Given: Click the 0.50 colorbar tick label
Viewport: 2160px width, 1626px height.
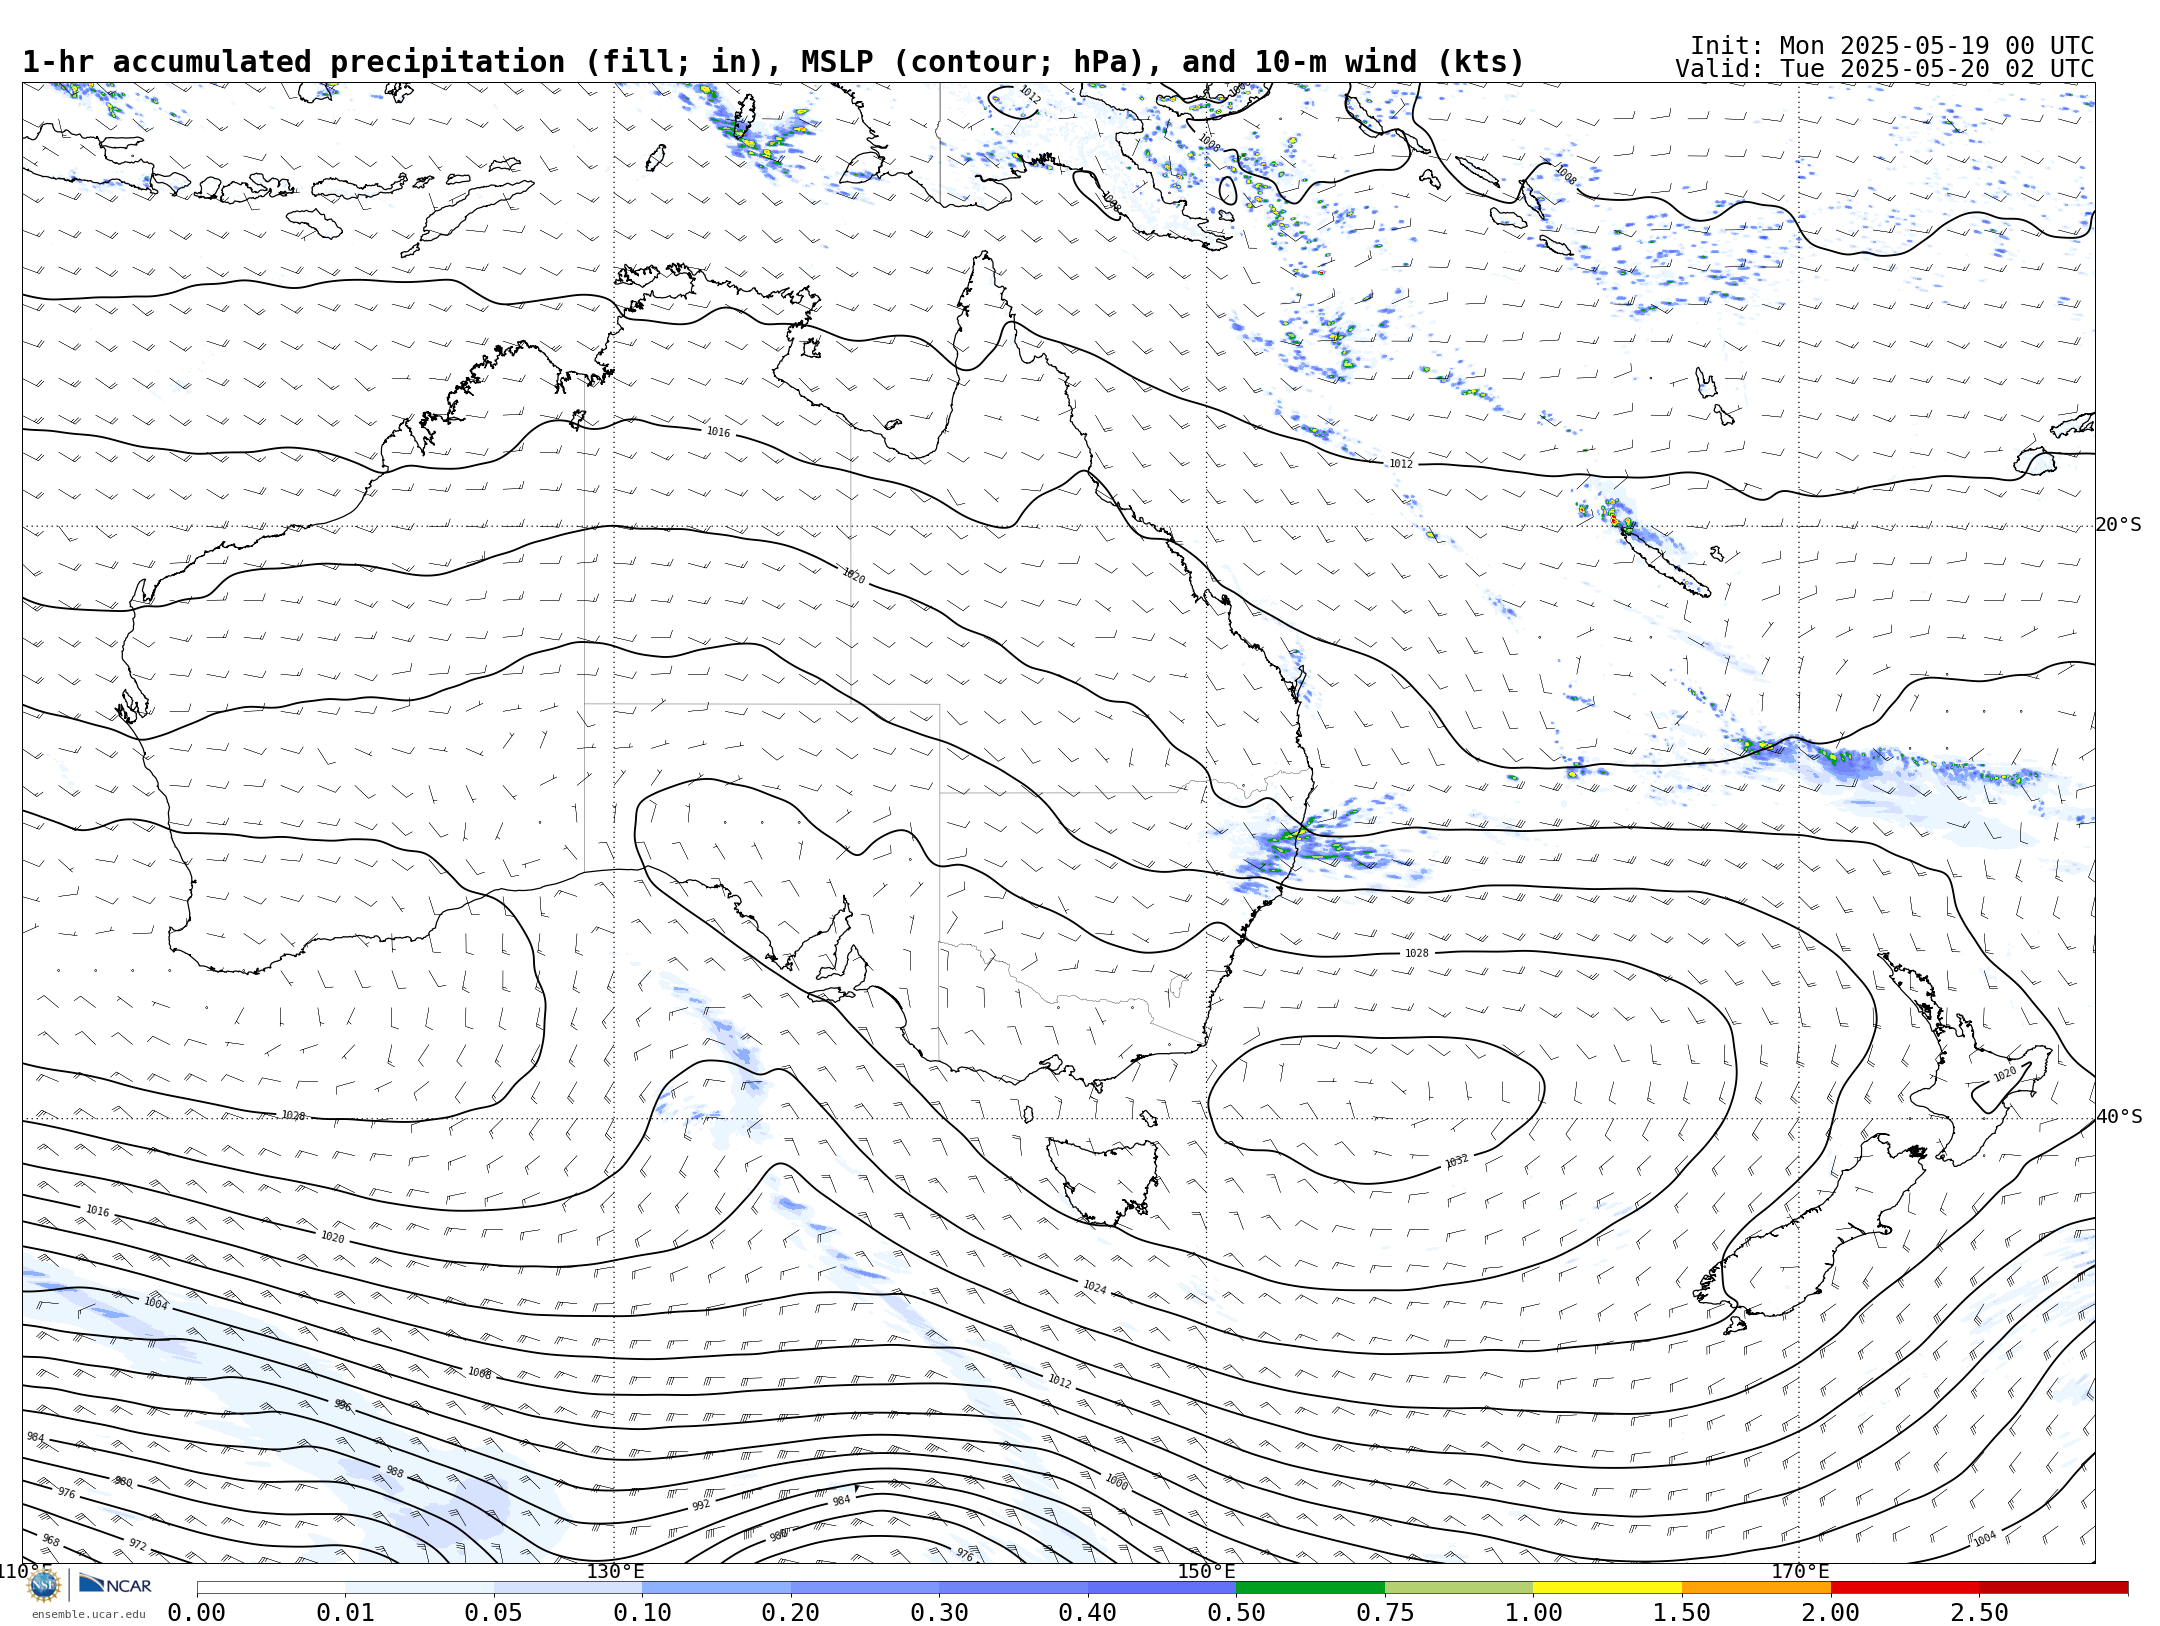Looking at the screenshot, I should click(1236, 1613).
